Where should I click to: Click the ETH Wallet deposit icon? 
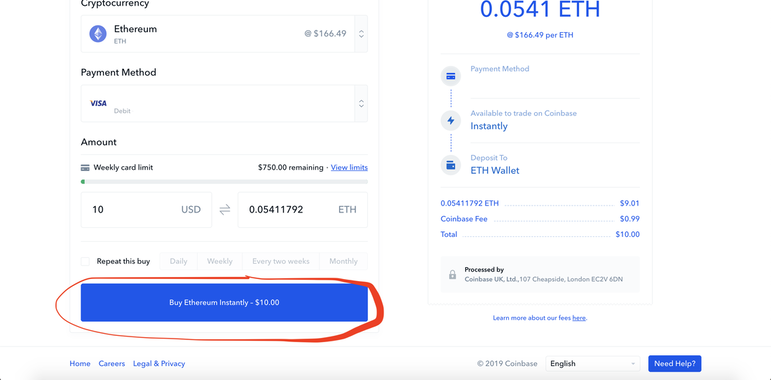450,165
